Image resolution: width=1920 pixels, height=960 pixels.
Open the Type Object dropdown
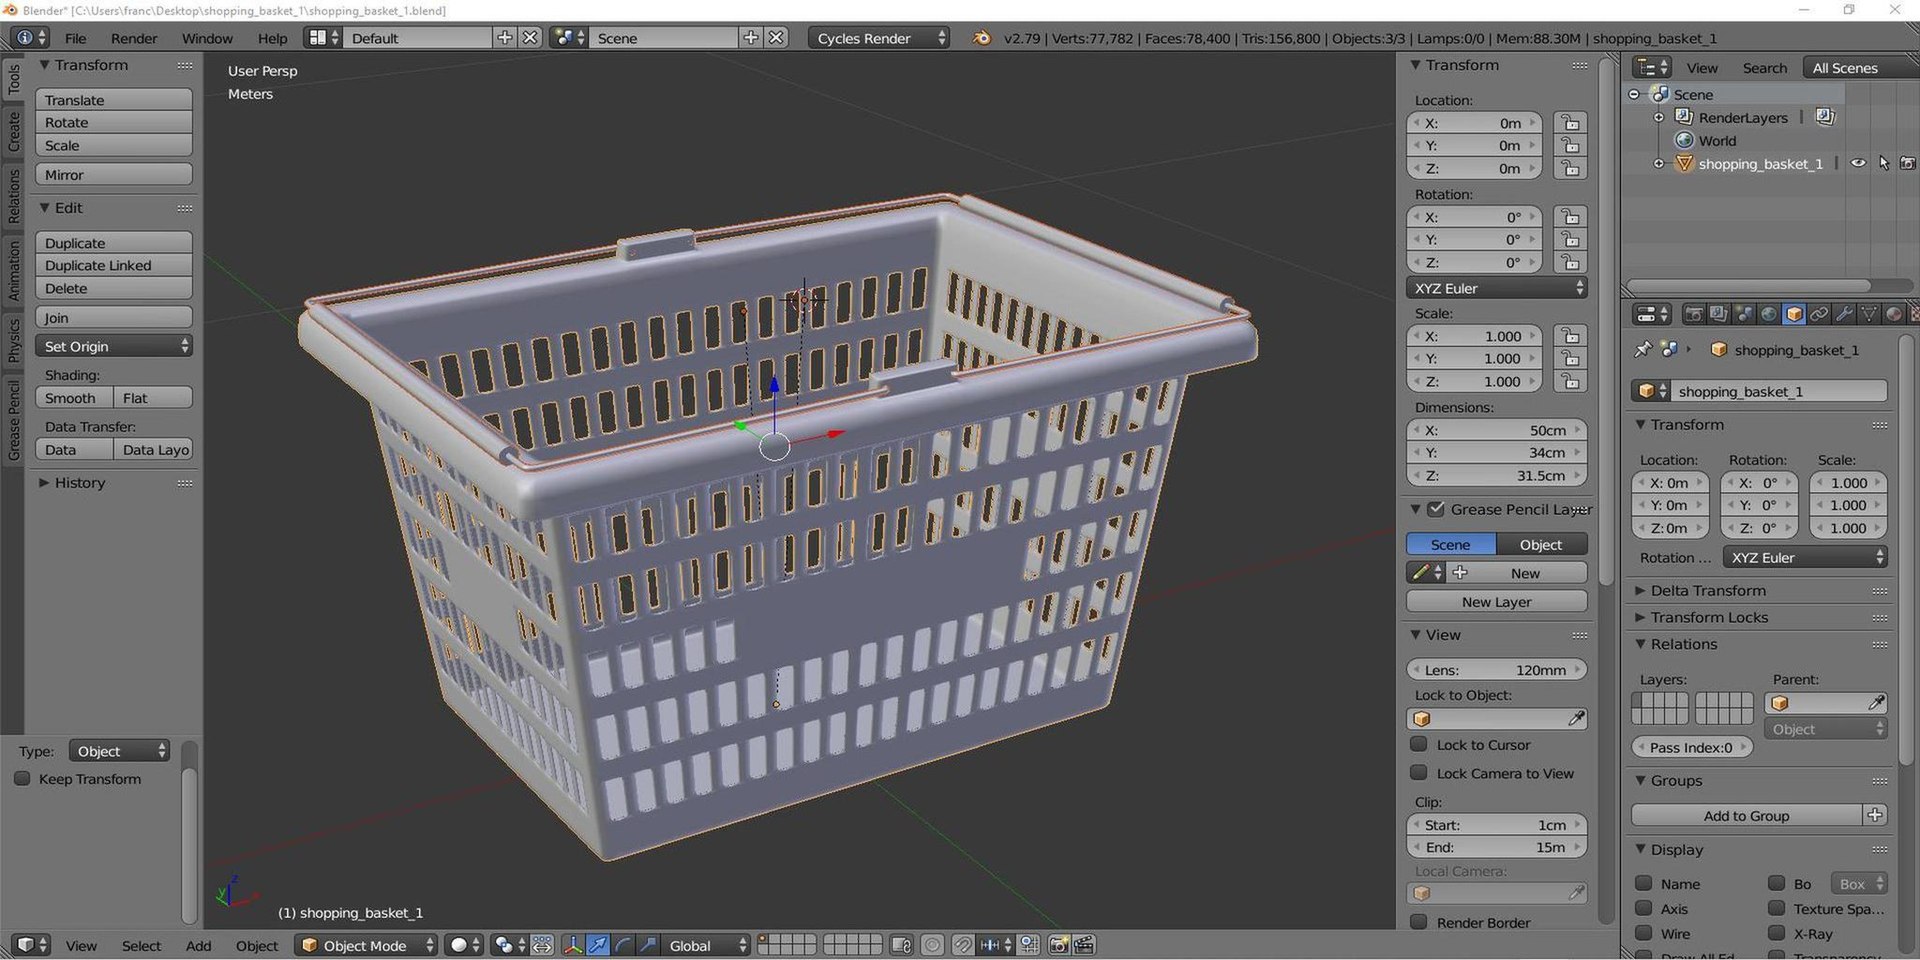click(119, 751)
